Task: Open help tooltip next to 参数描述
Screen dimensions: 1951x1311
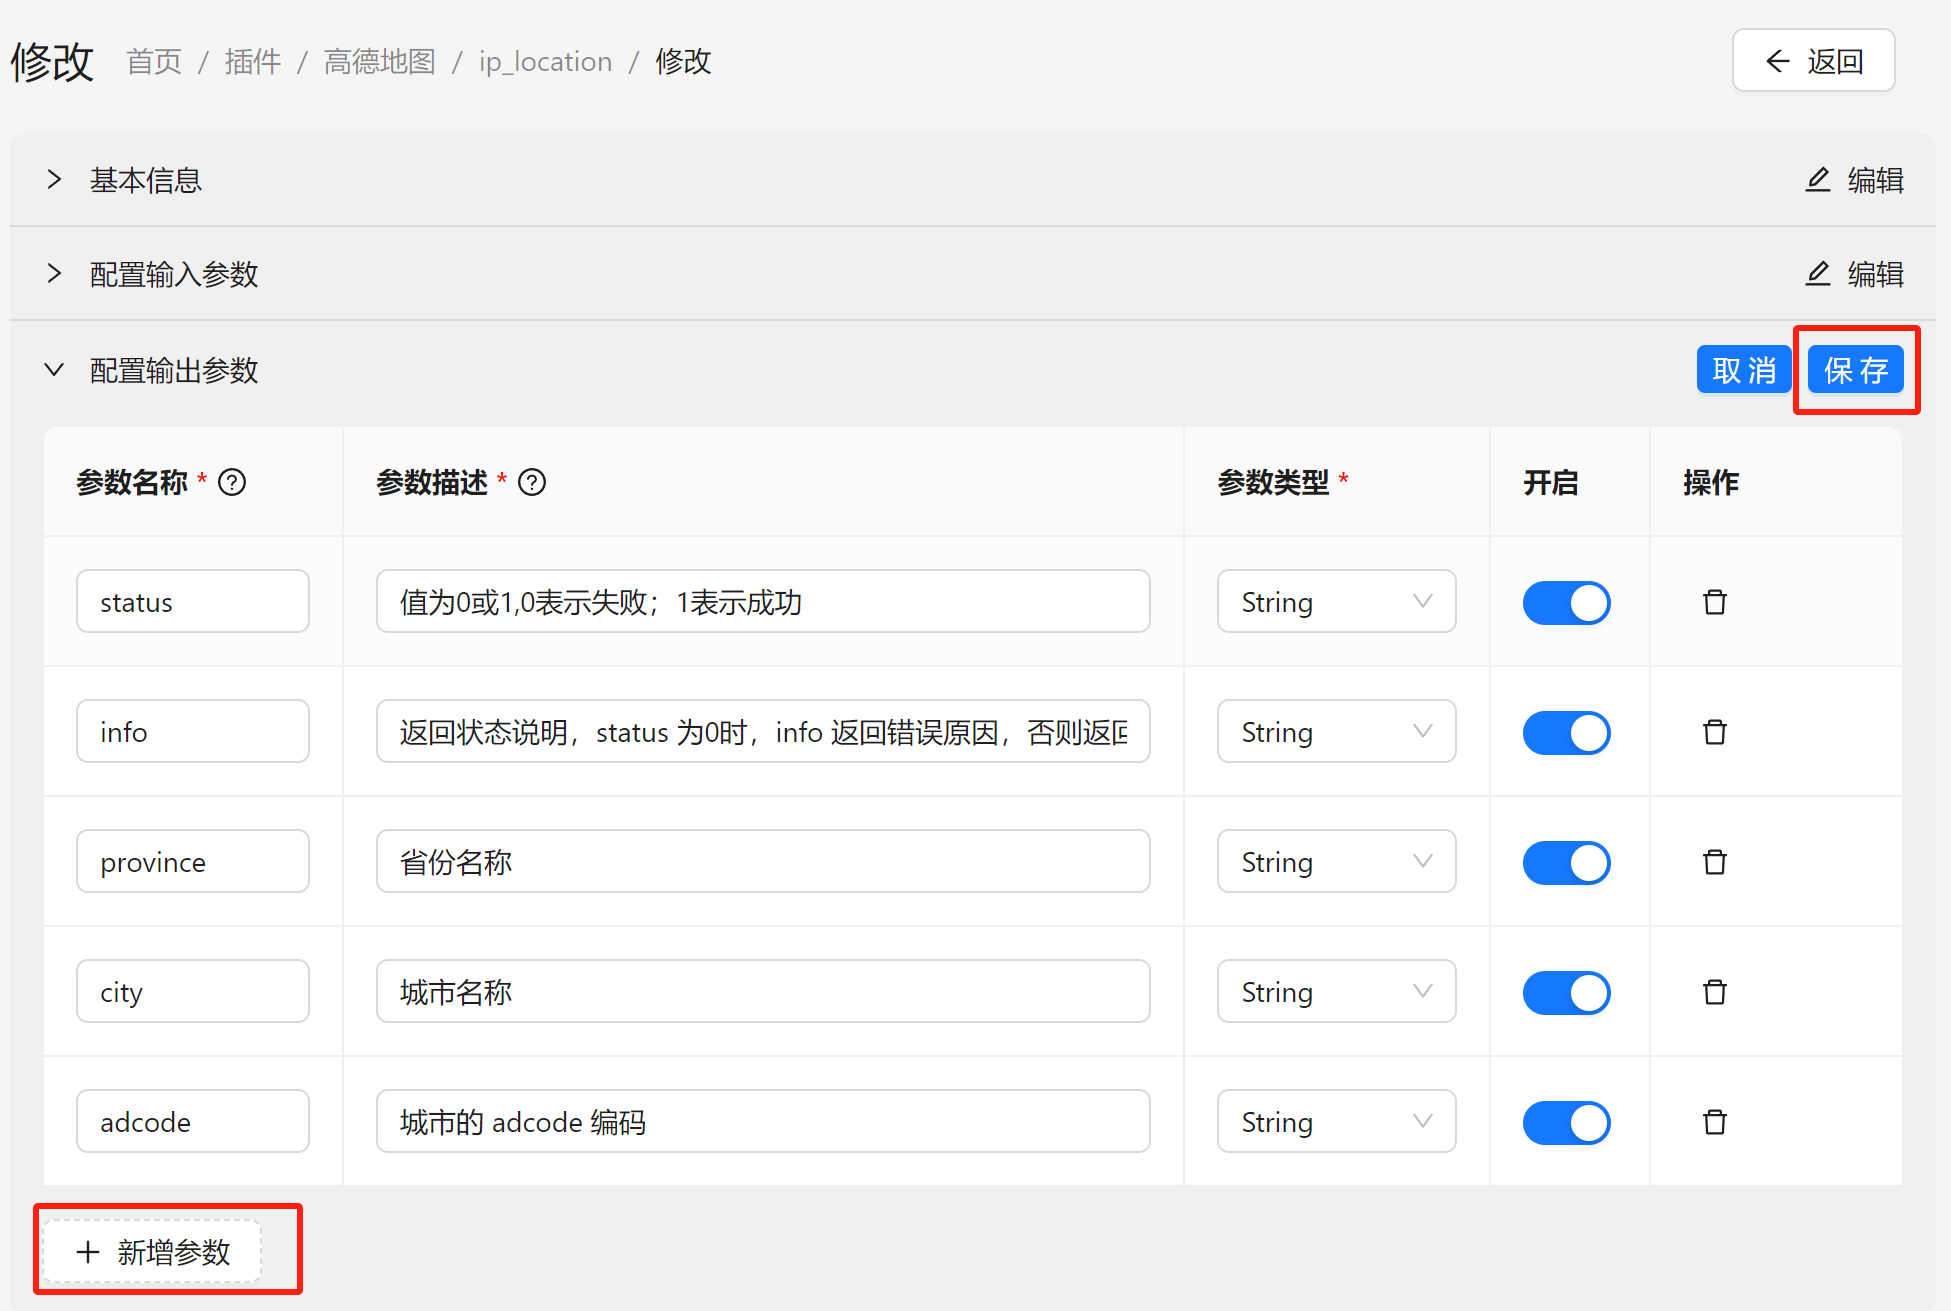Action: (x=532, y=483)
